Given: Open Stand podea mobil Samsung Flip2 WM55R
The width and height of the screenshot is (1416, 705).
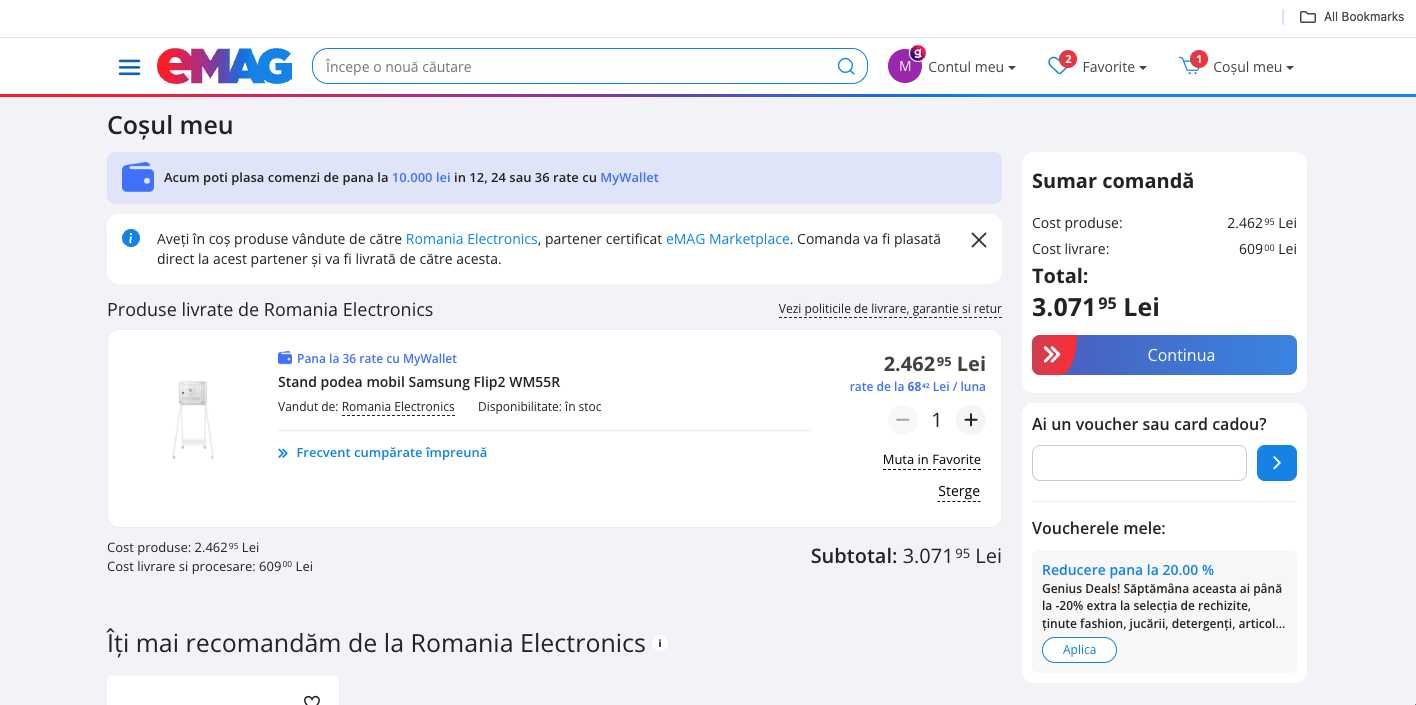Looking at the screenshot, I should [419, 382].
